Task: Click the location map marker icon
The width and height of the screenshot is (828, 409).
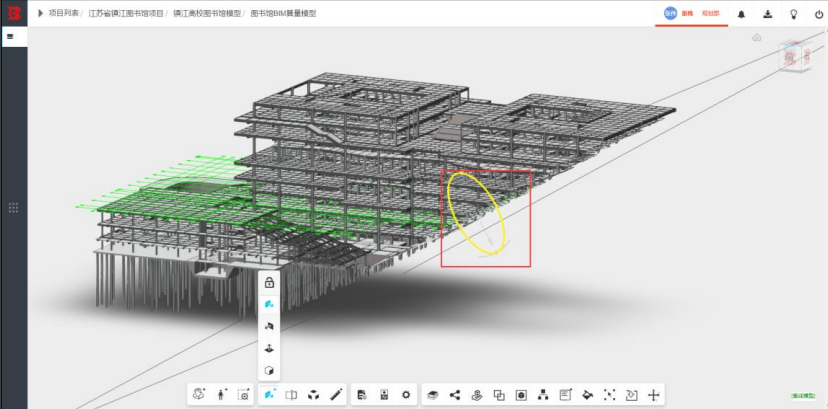Action: click(x=477, y=395)
